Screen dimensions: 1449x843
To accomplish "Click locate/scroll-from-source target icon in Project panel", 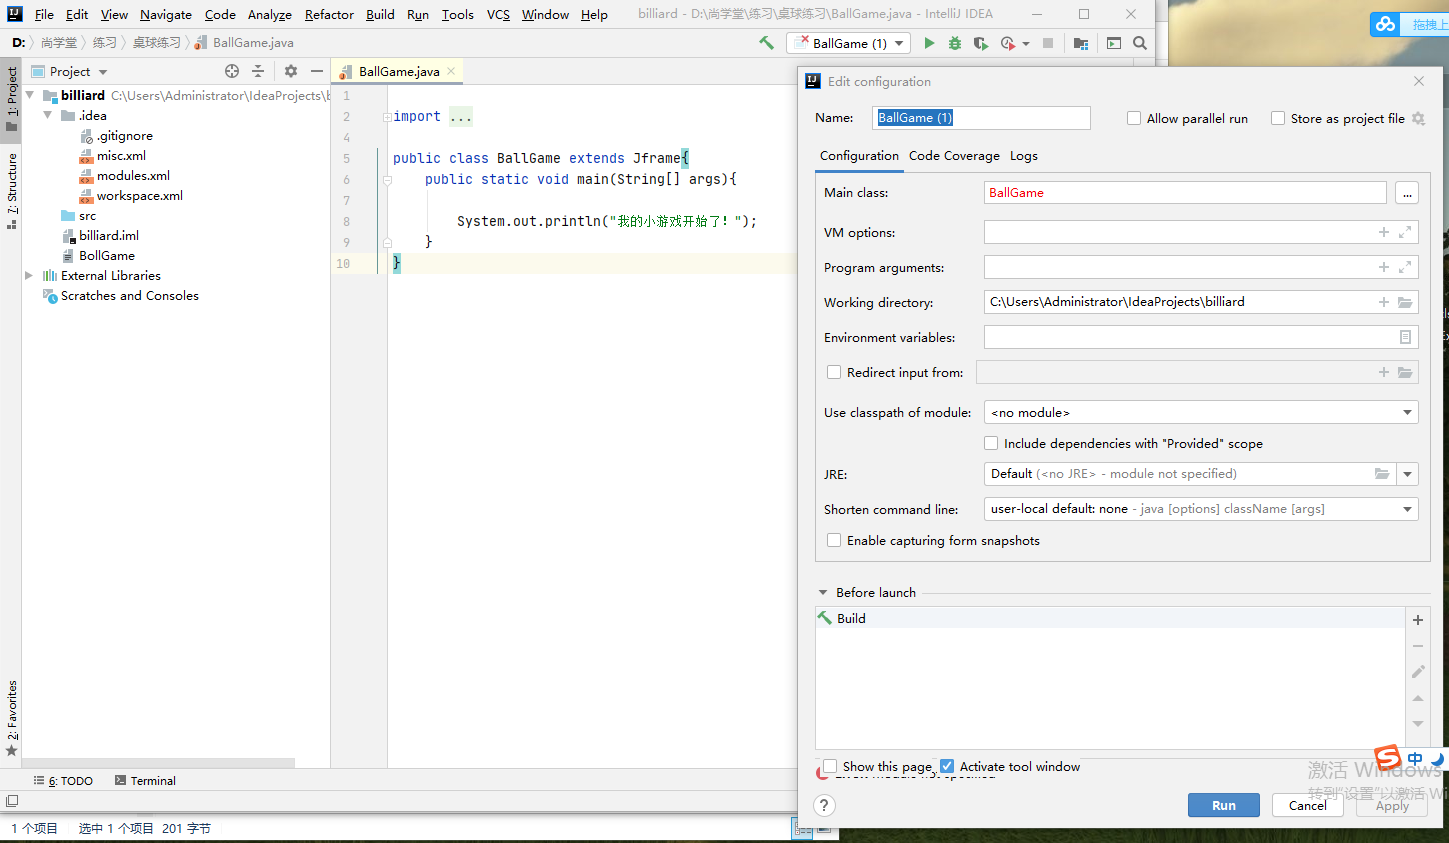I will tap(232, 71).
